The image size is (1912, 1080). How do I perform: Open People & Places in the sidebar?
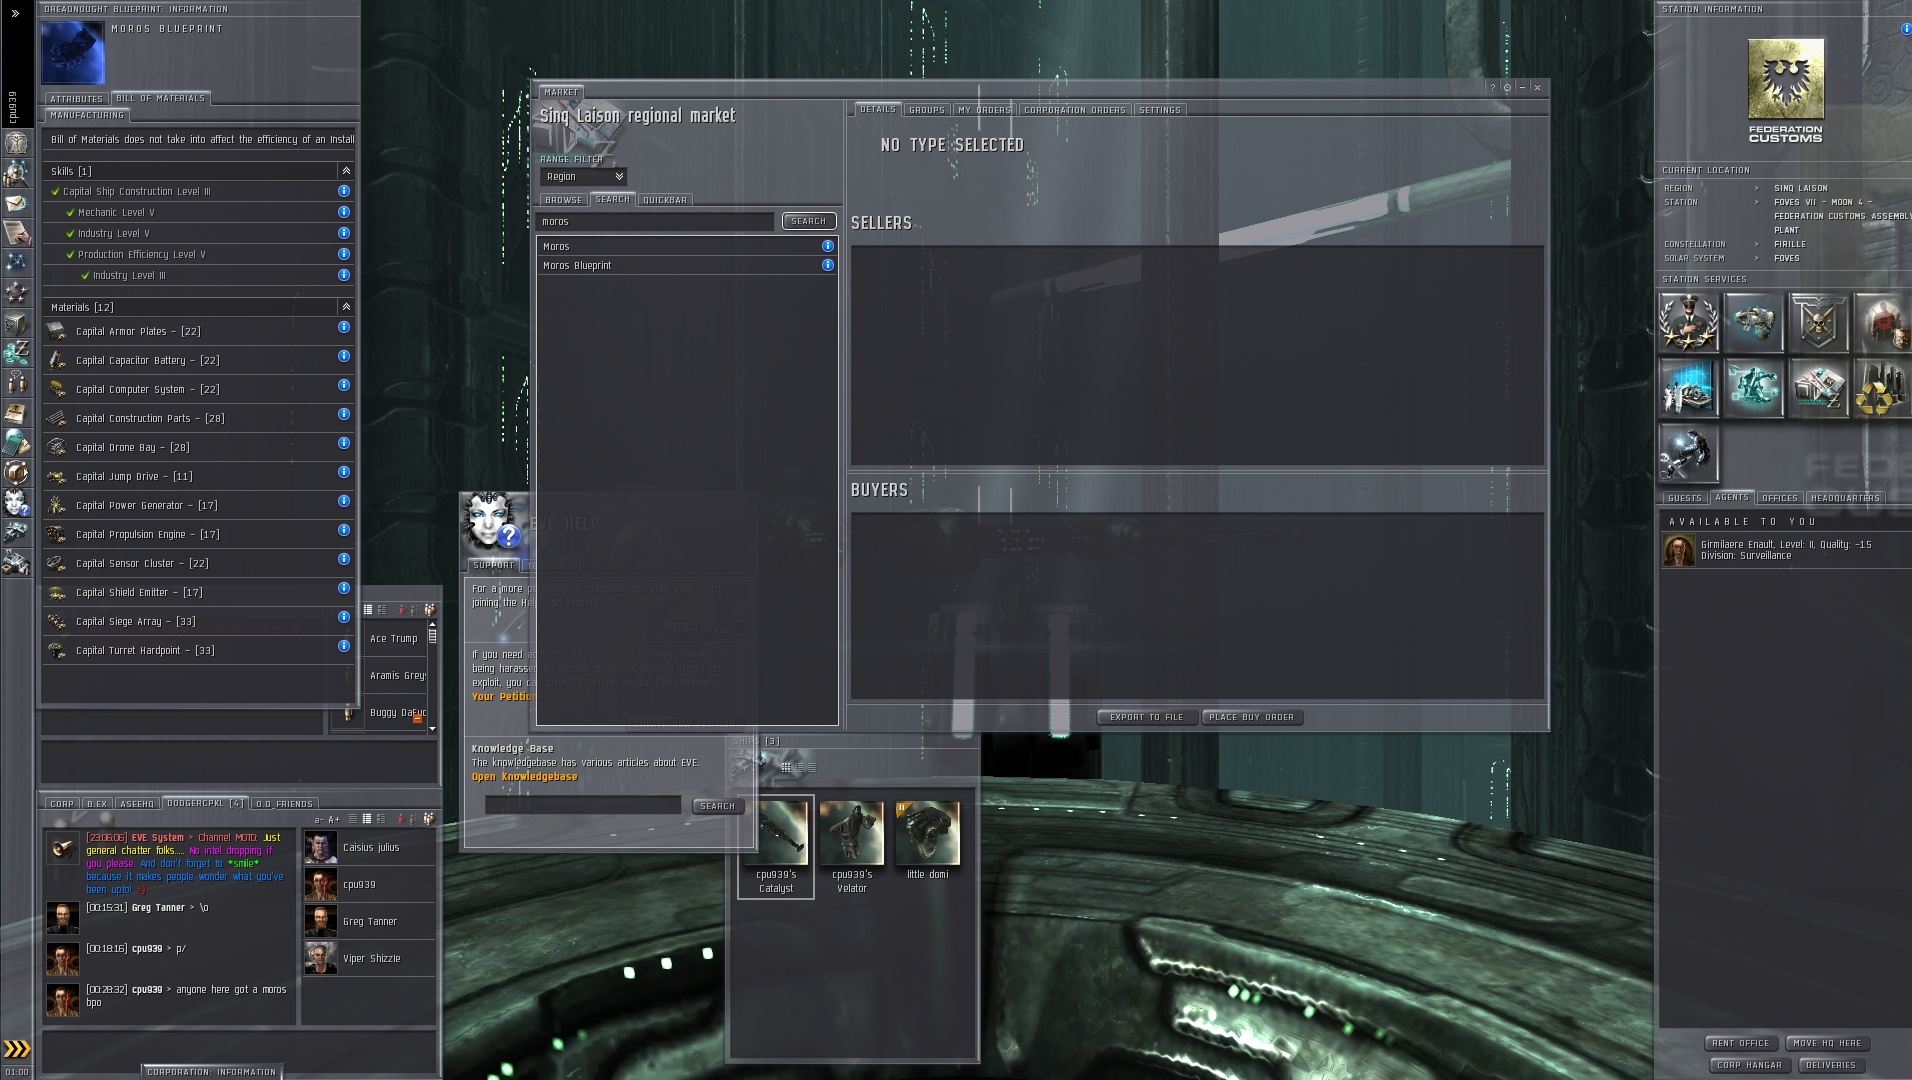(16, 172)
